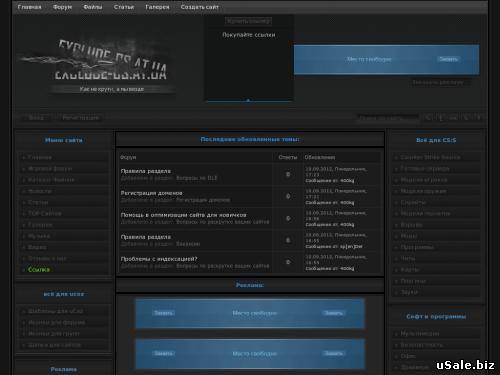Open Мультимедиа in Софт и программы
500x375 pixels.
pos(420,333)
